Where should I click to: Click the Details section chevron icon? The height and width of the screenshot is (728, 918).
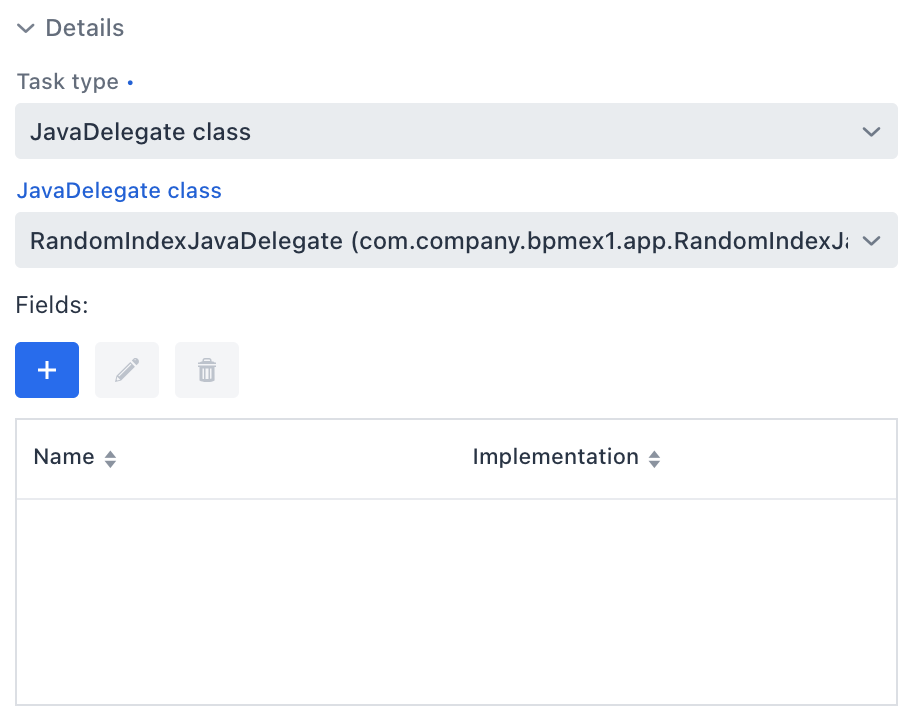point(25,28)
